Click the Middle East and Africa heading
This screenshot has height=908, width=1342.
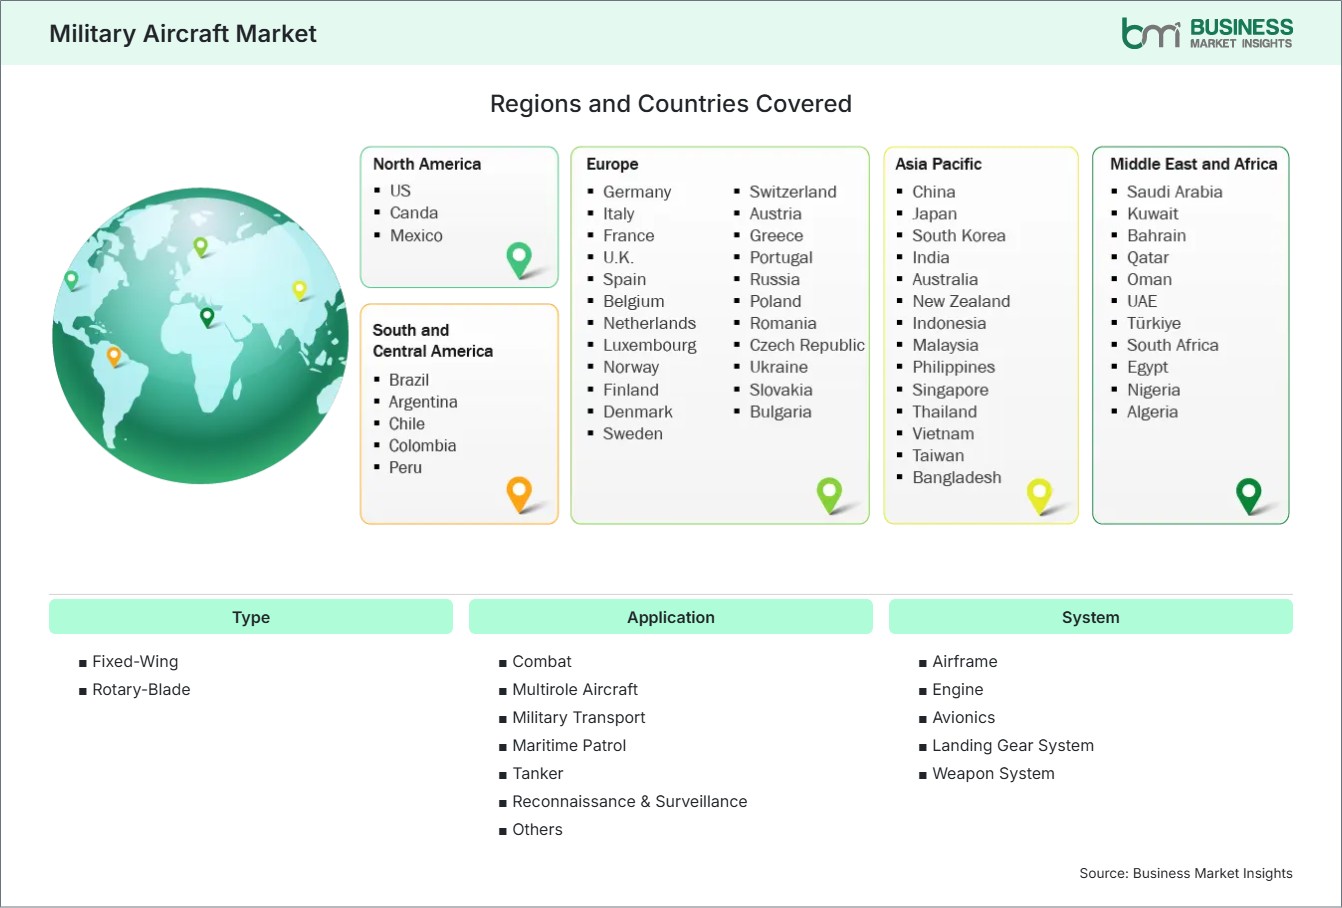point(1194,164)
